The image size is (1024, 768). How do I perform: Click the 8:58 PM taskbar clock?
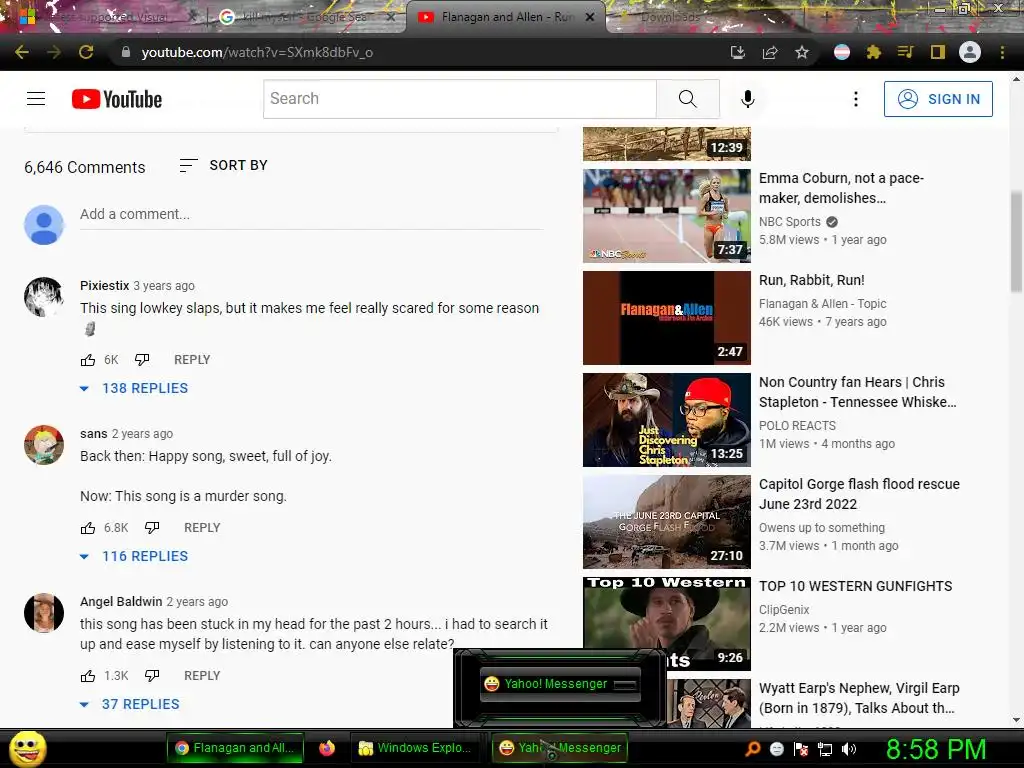[936, 748]
